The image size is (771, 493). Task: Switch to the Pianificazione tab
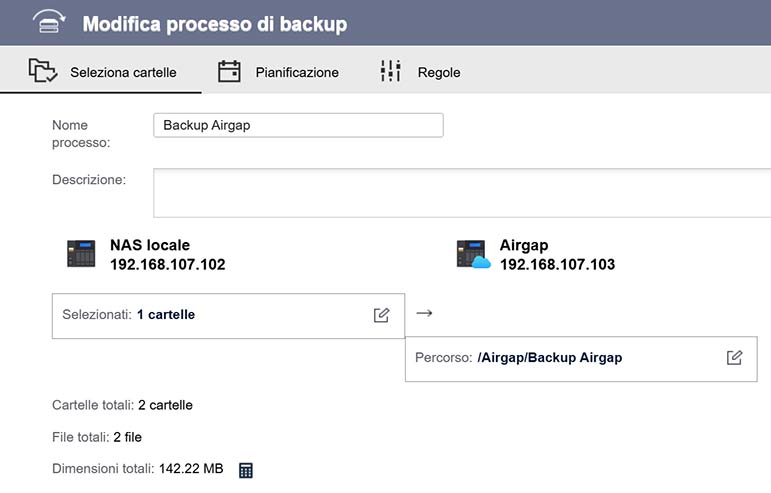click(x=296, y=72)
